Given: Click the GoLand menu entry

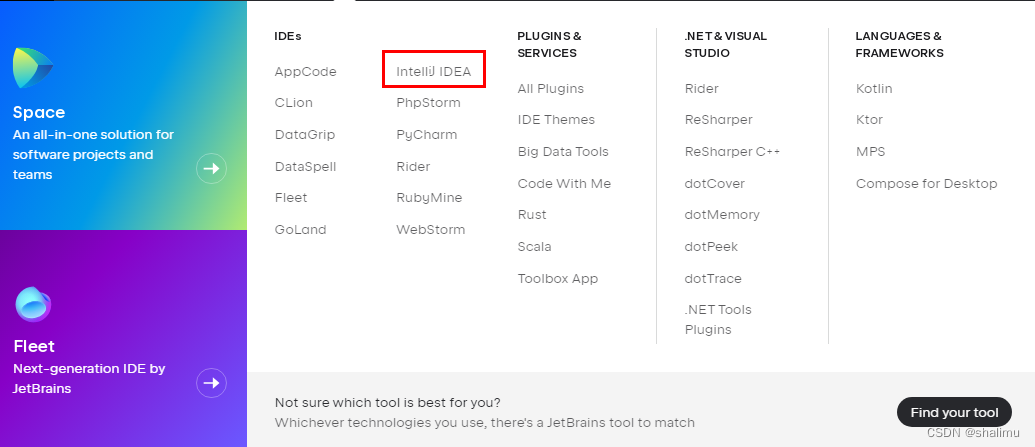Looking at the screenshot, I should (300, 230).
